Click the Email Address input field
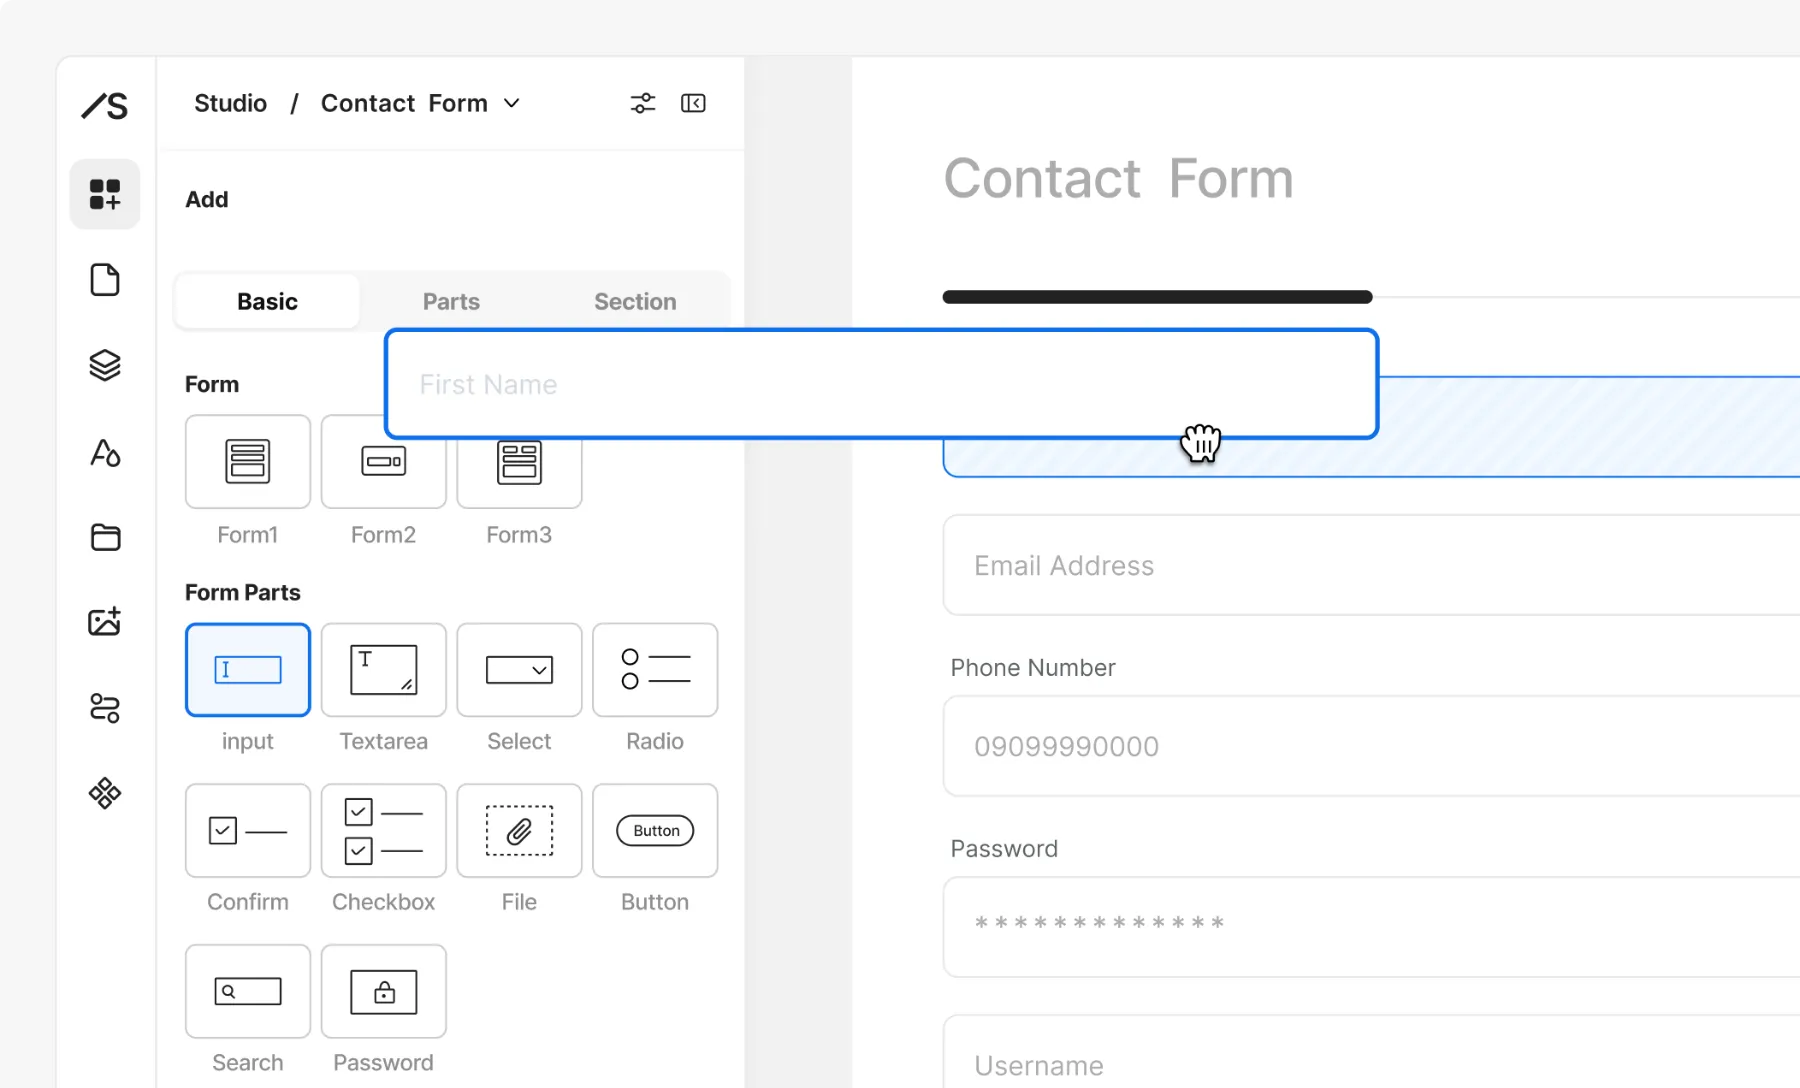 (1371, 565)
